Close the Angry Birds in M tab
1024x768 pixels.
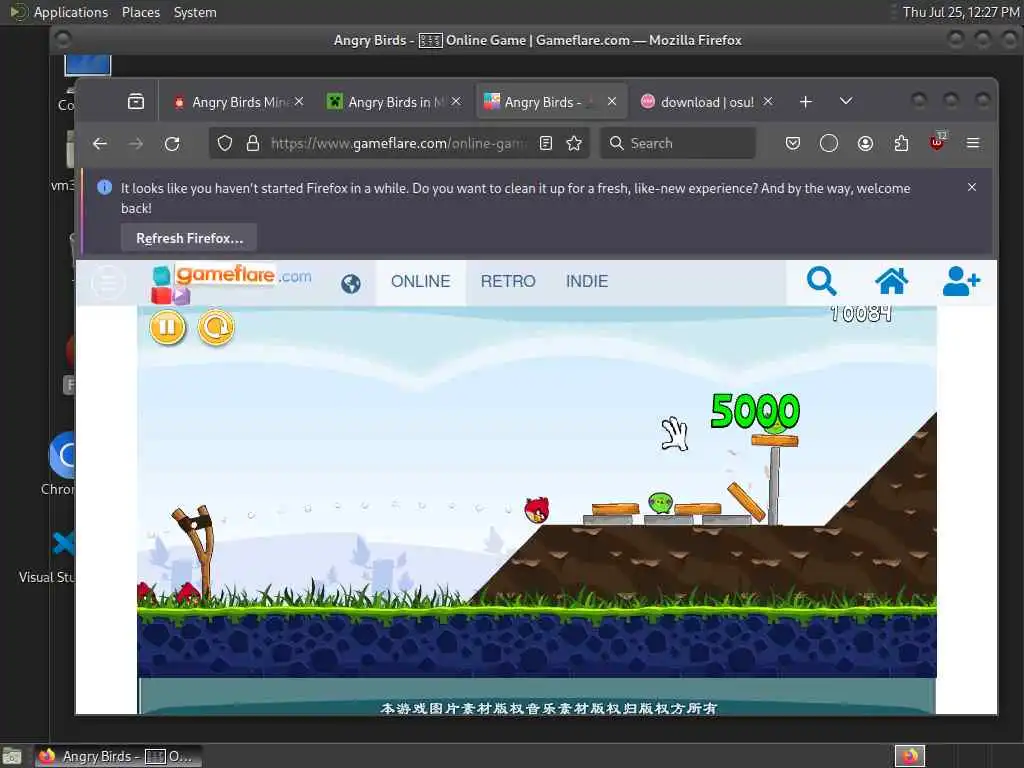pos(456,101)
